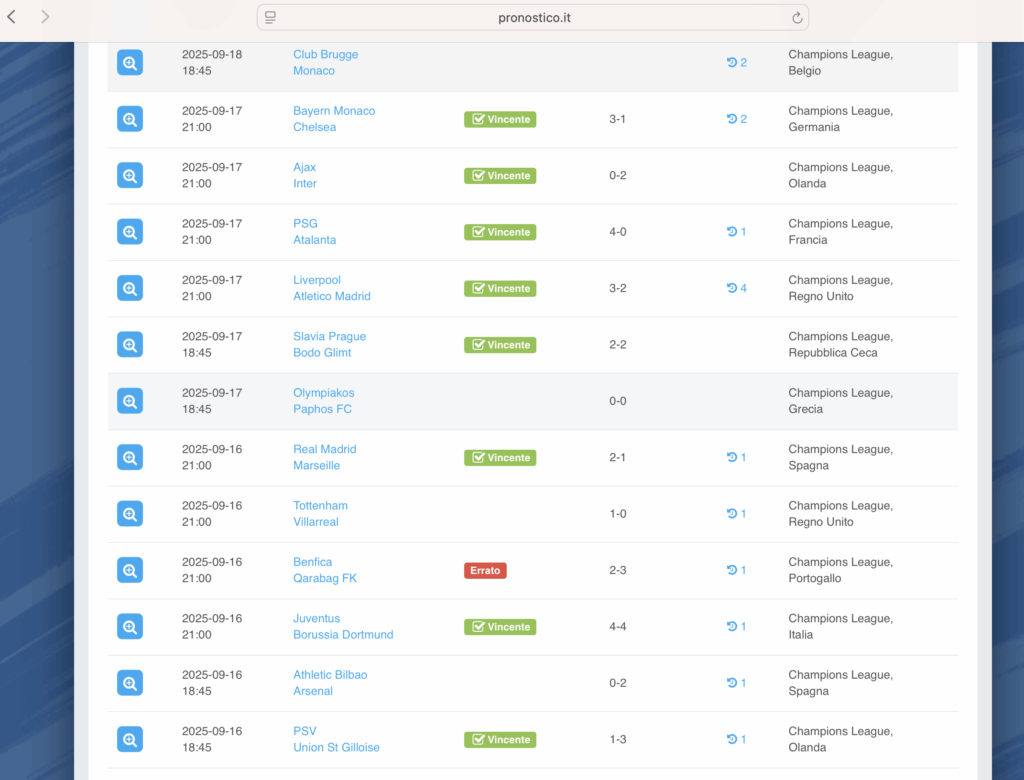Click the 4-4 score for Juventus
The height and width of the screenshot is (780, 1024).
click(618, 626)
